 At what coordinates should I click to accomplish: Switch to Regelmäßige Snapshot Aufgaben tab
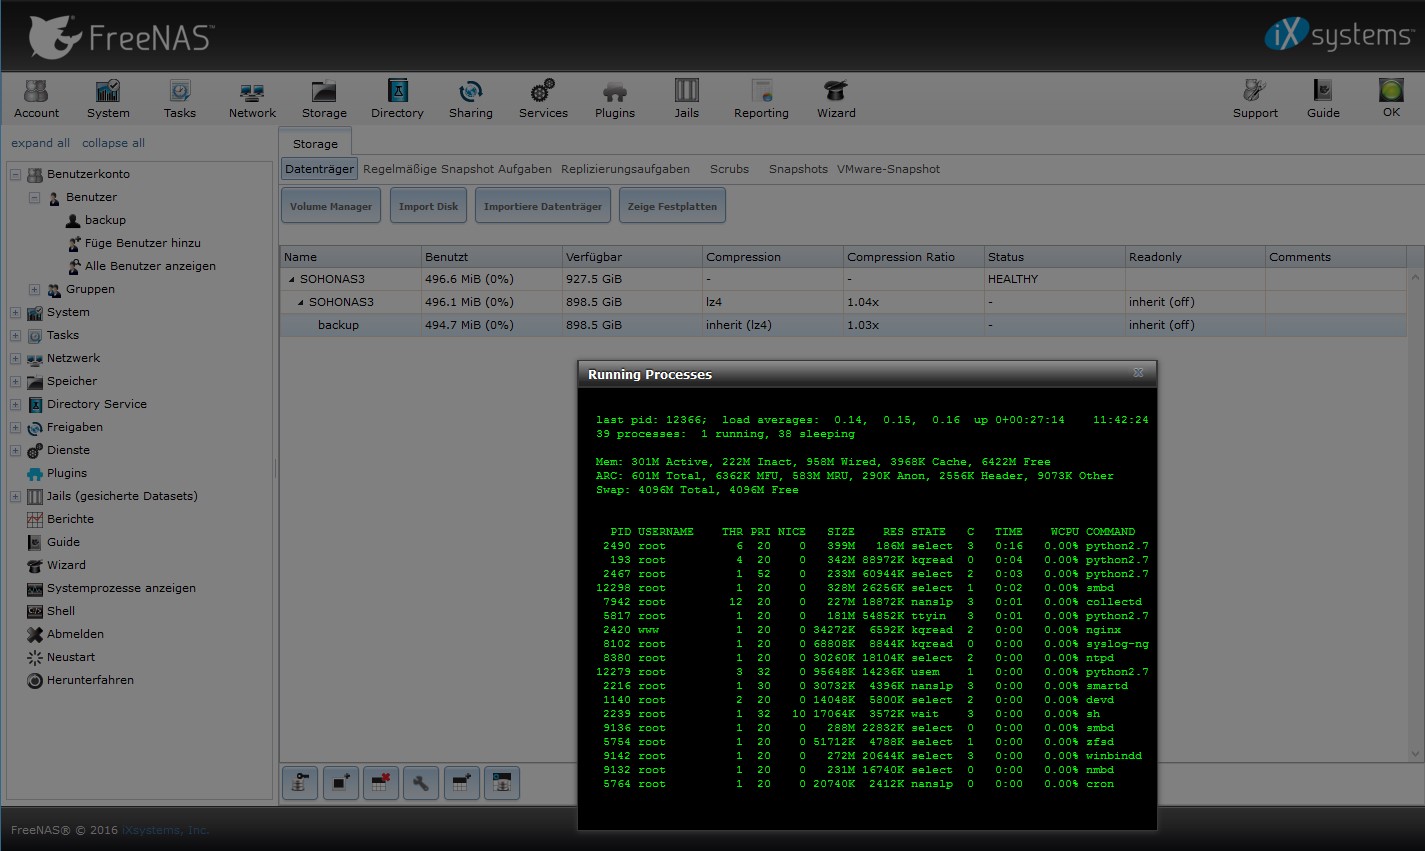click(x=457, y=169)
